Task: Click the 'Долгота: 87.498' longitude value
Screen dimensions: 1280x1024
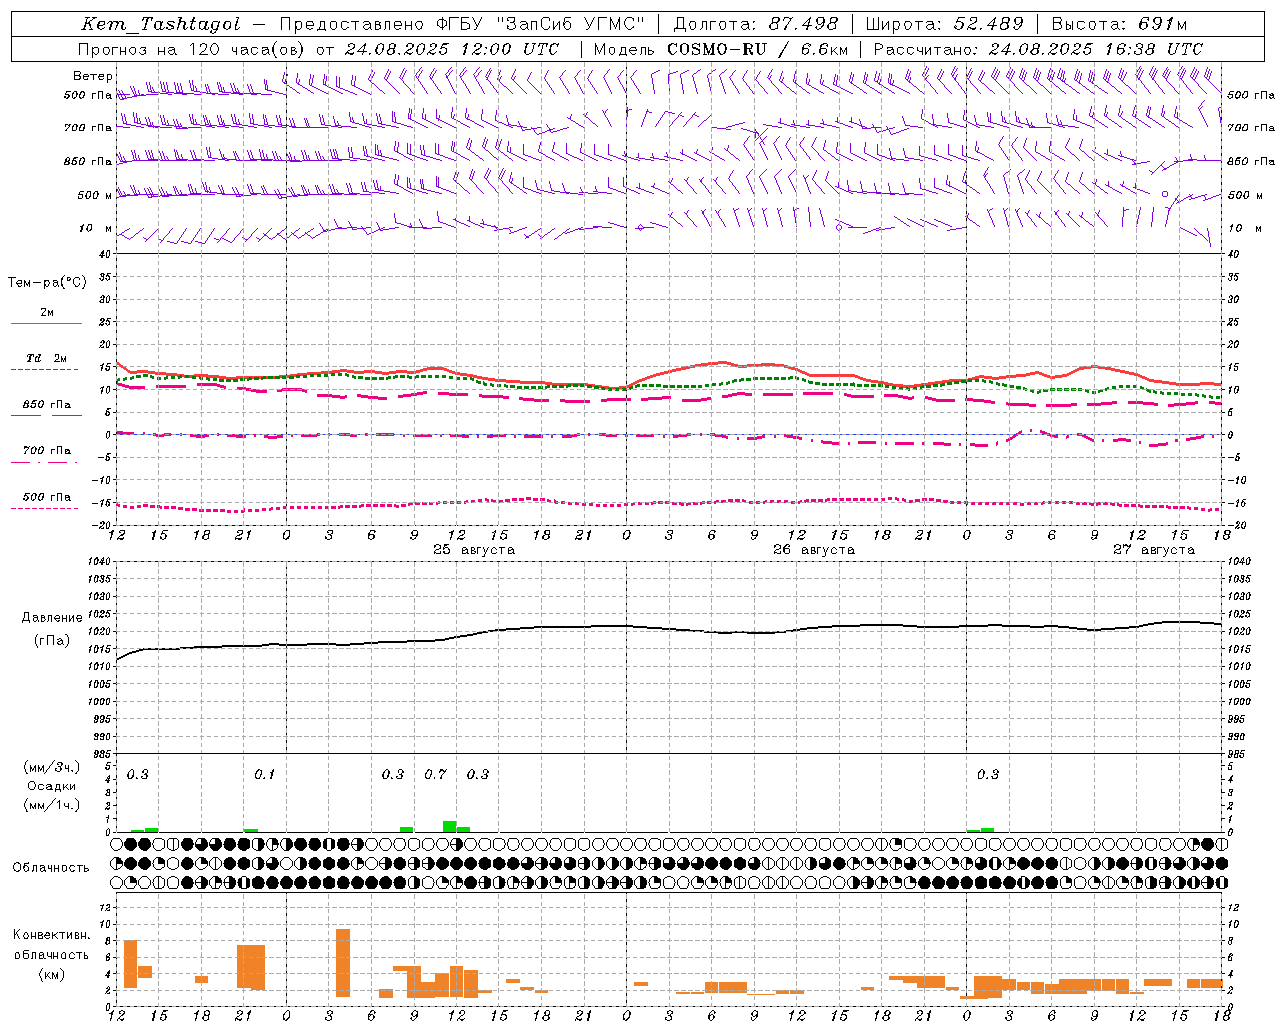Action: pyautogui.click(x=755, y=24)
